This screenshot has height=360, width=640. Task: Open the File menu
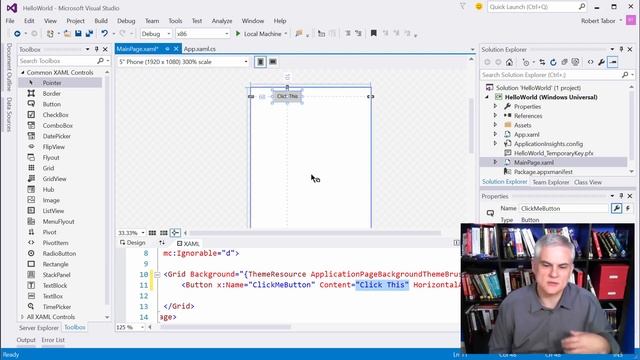(x=10, y=20)
